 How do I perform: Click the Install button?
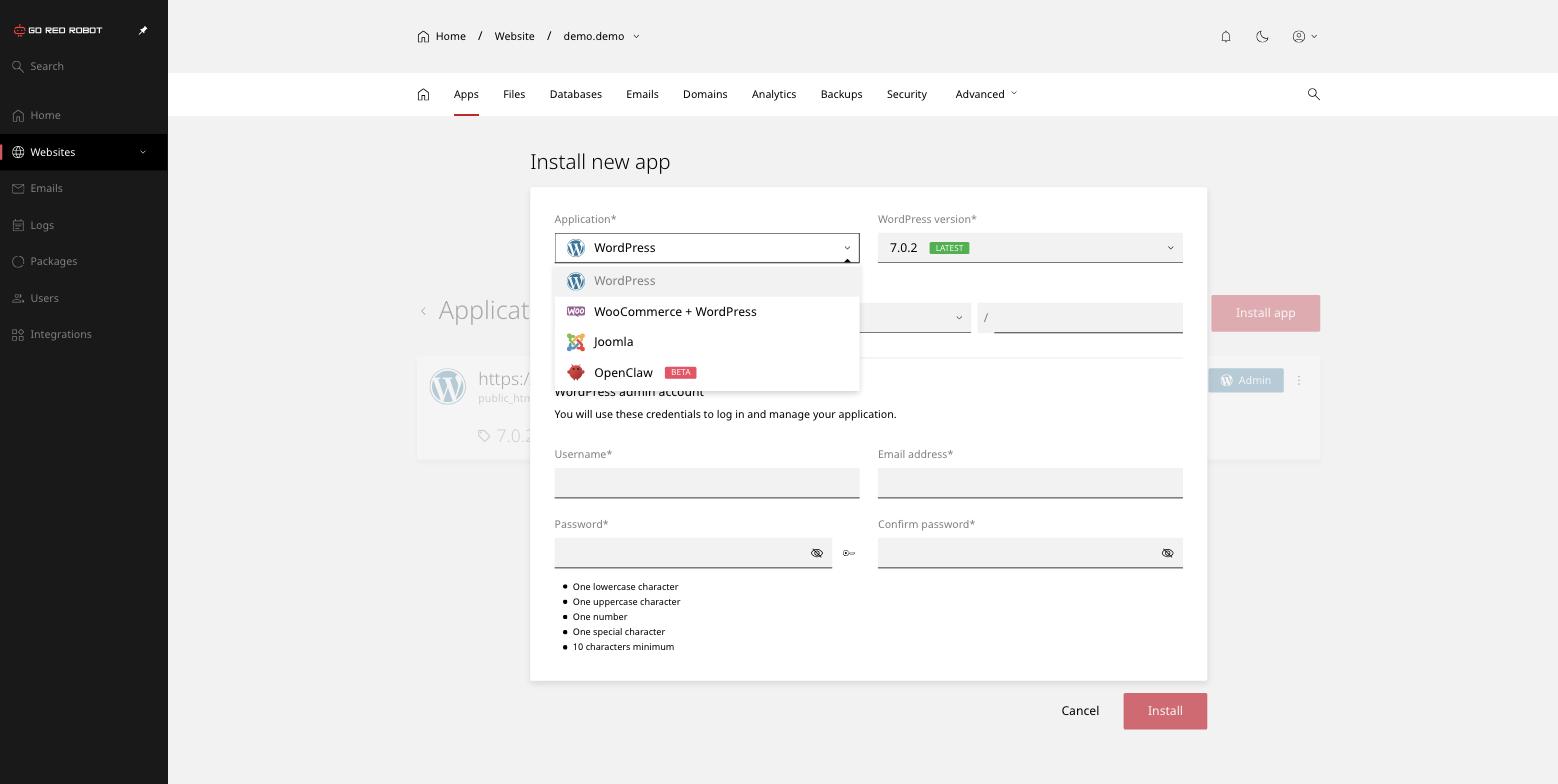pyautogui.click(x=1165, y=711)
